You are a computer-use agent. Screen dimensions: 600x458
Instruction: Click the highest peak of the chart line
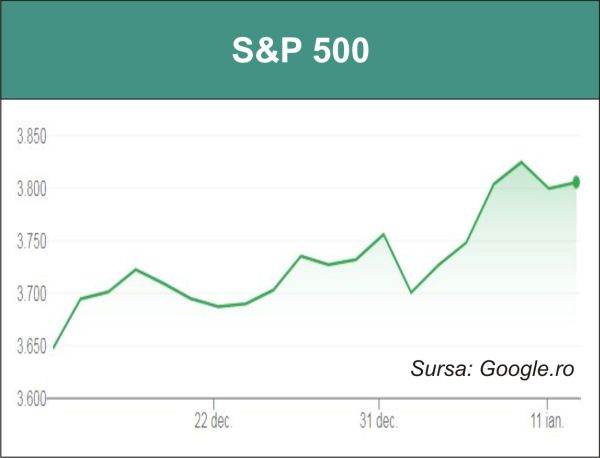521,162
